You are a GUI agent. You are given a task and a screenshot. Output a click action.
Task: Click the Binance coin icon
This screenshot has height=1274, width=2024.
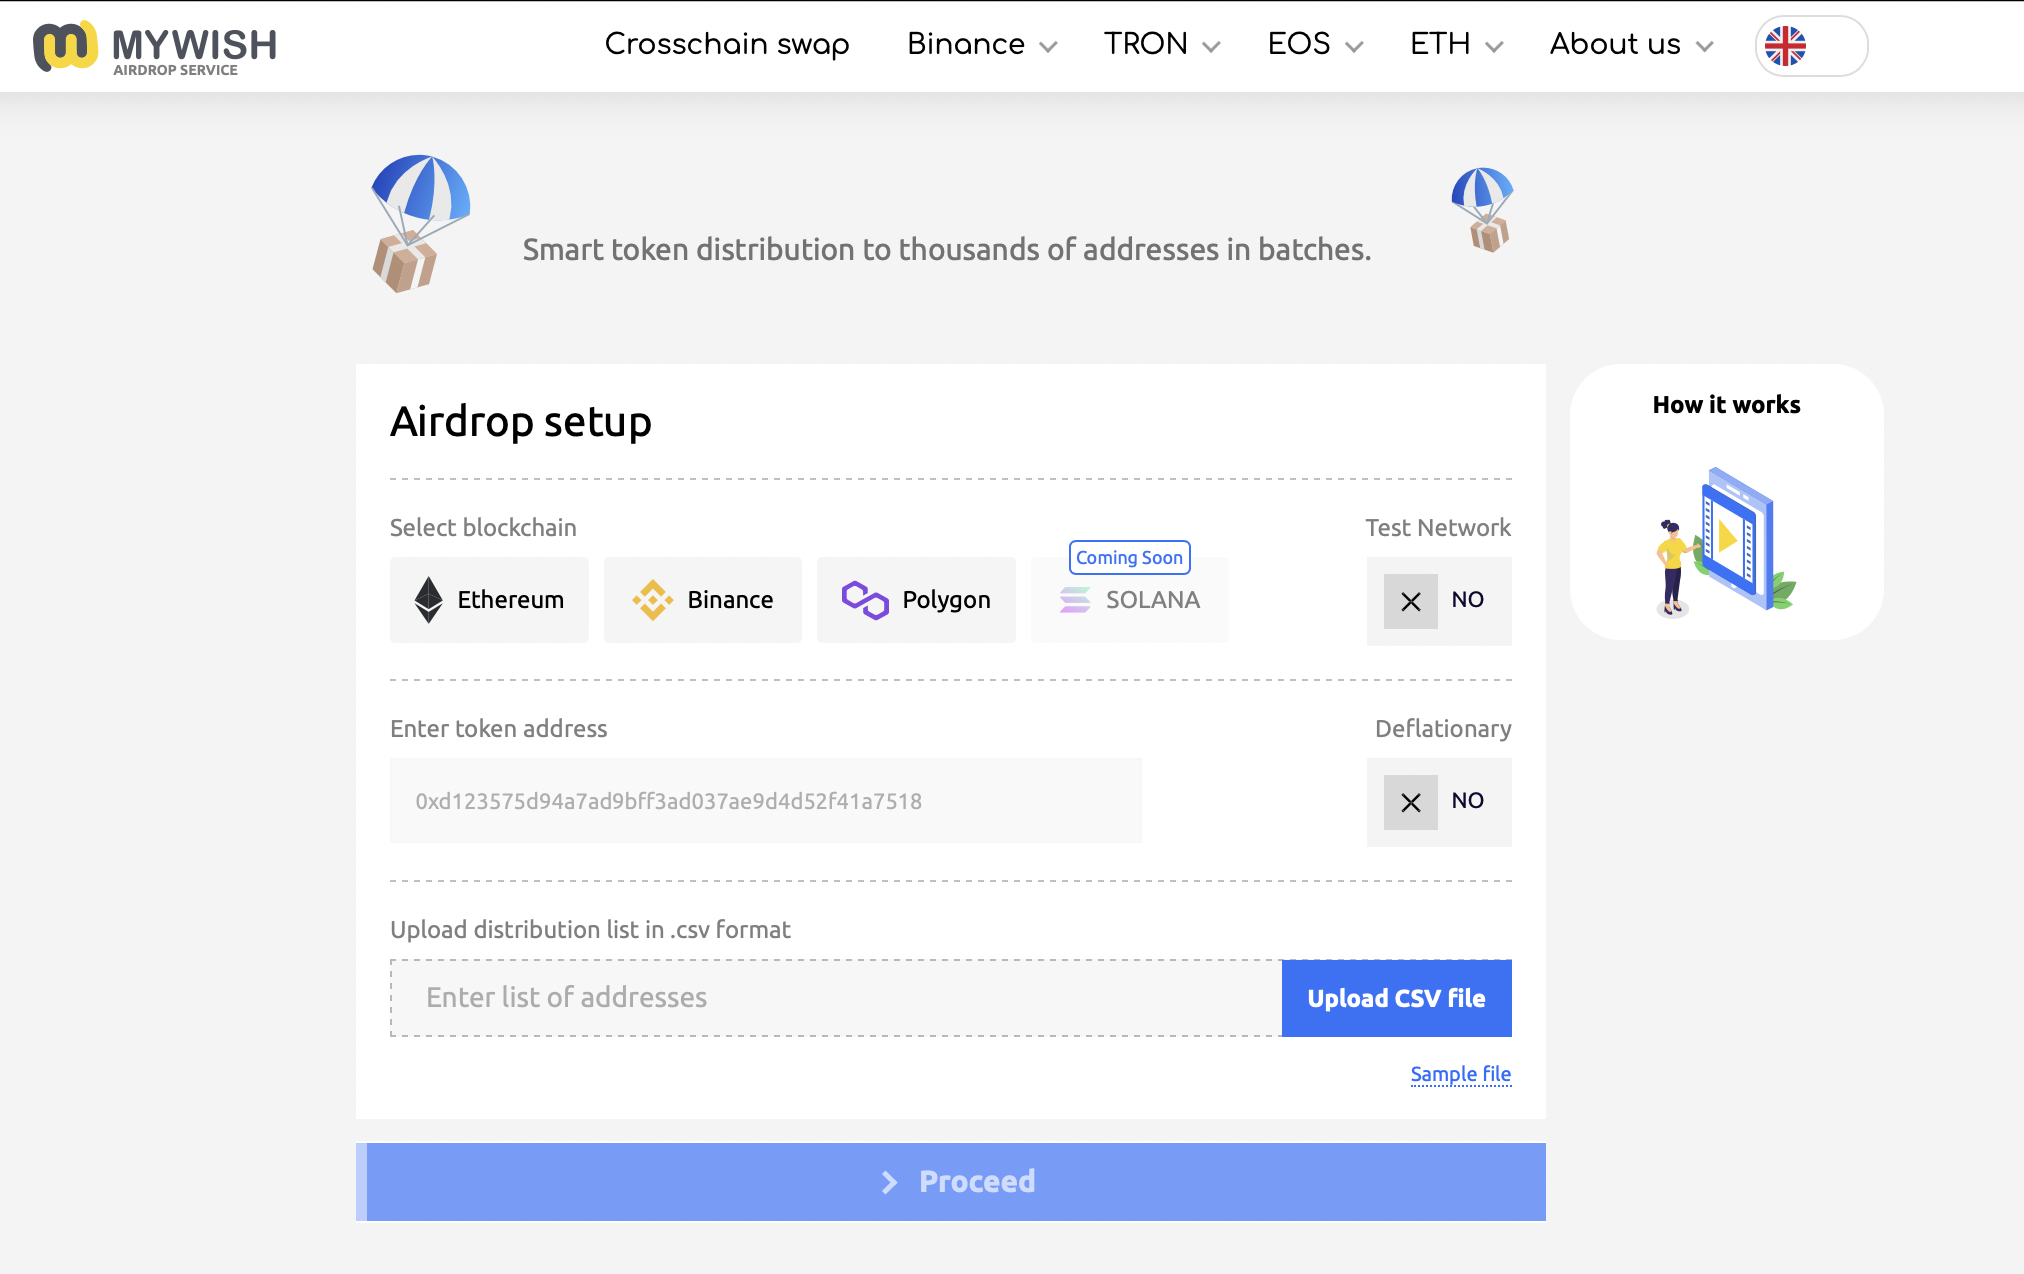click(x=652, y=600)
